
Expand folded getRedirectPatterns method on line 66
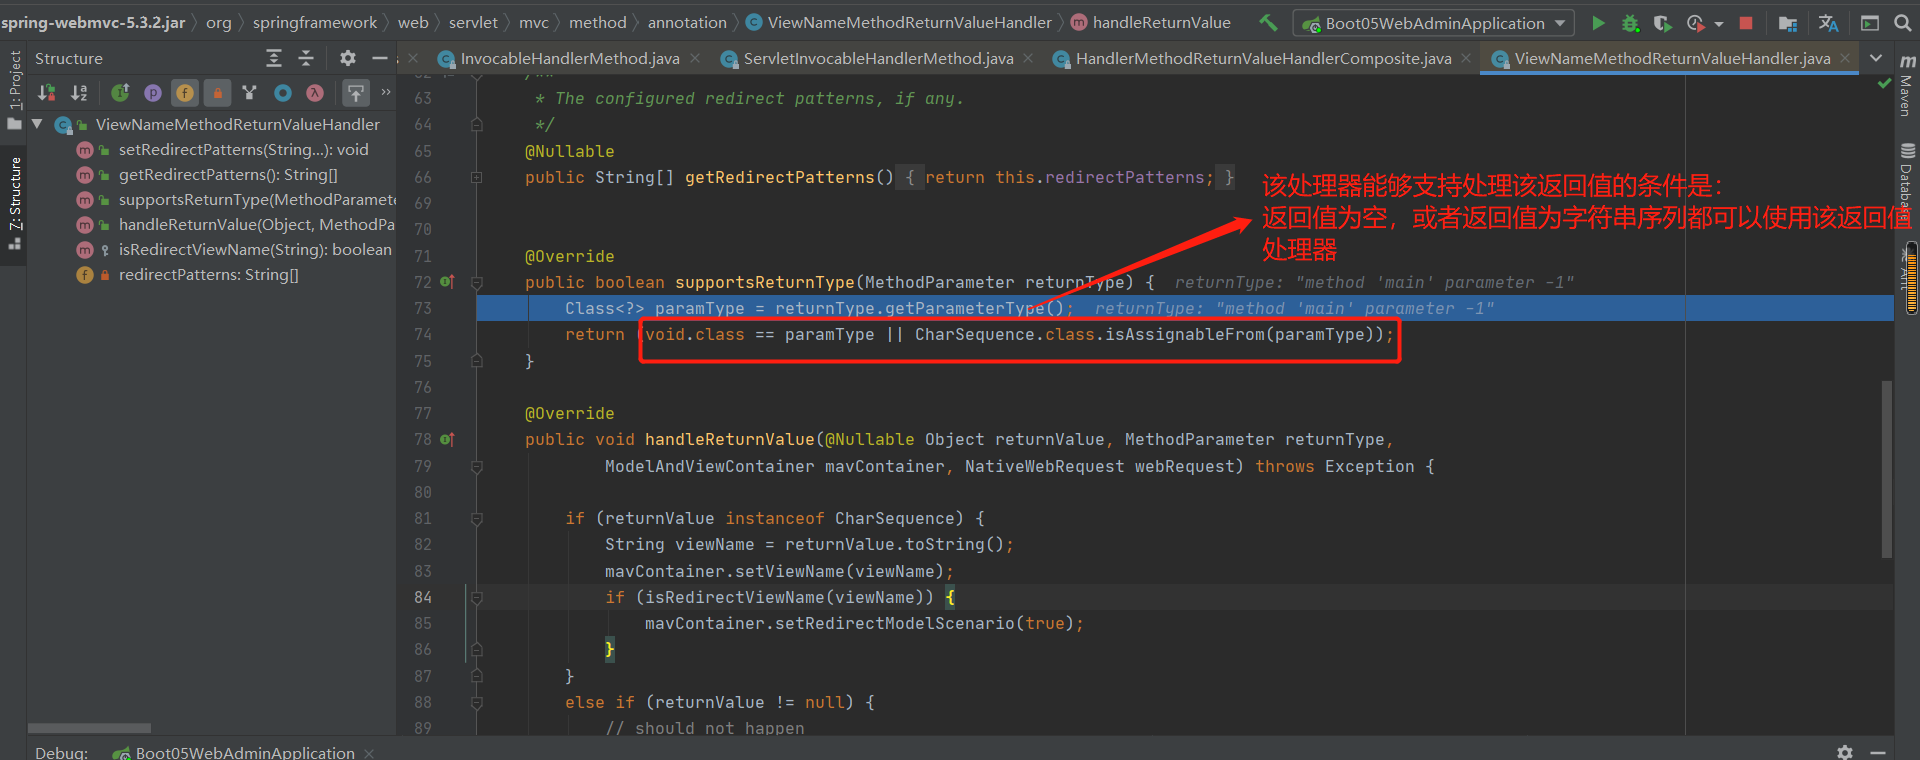click(477, 177)
